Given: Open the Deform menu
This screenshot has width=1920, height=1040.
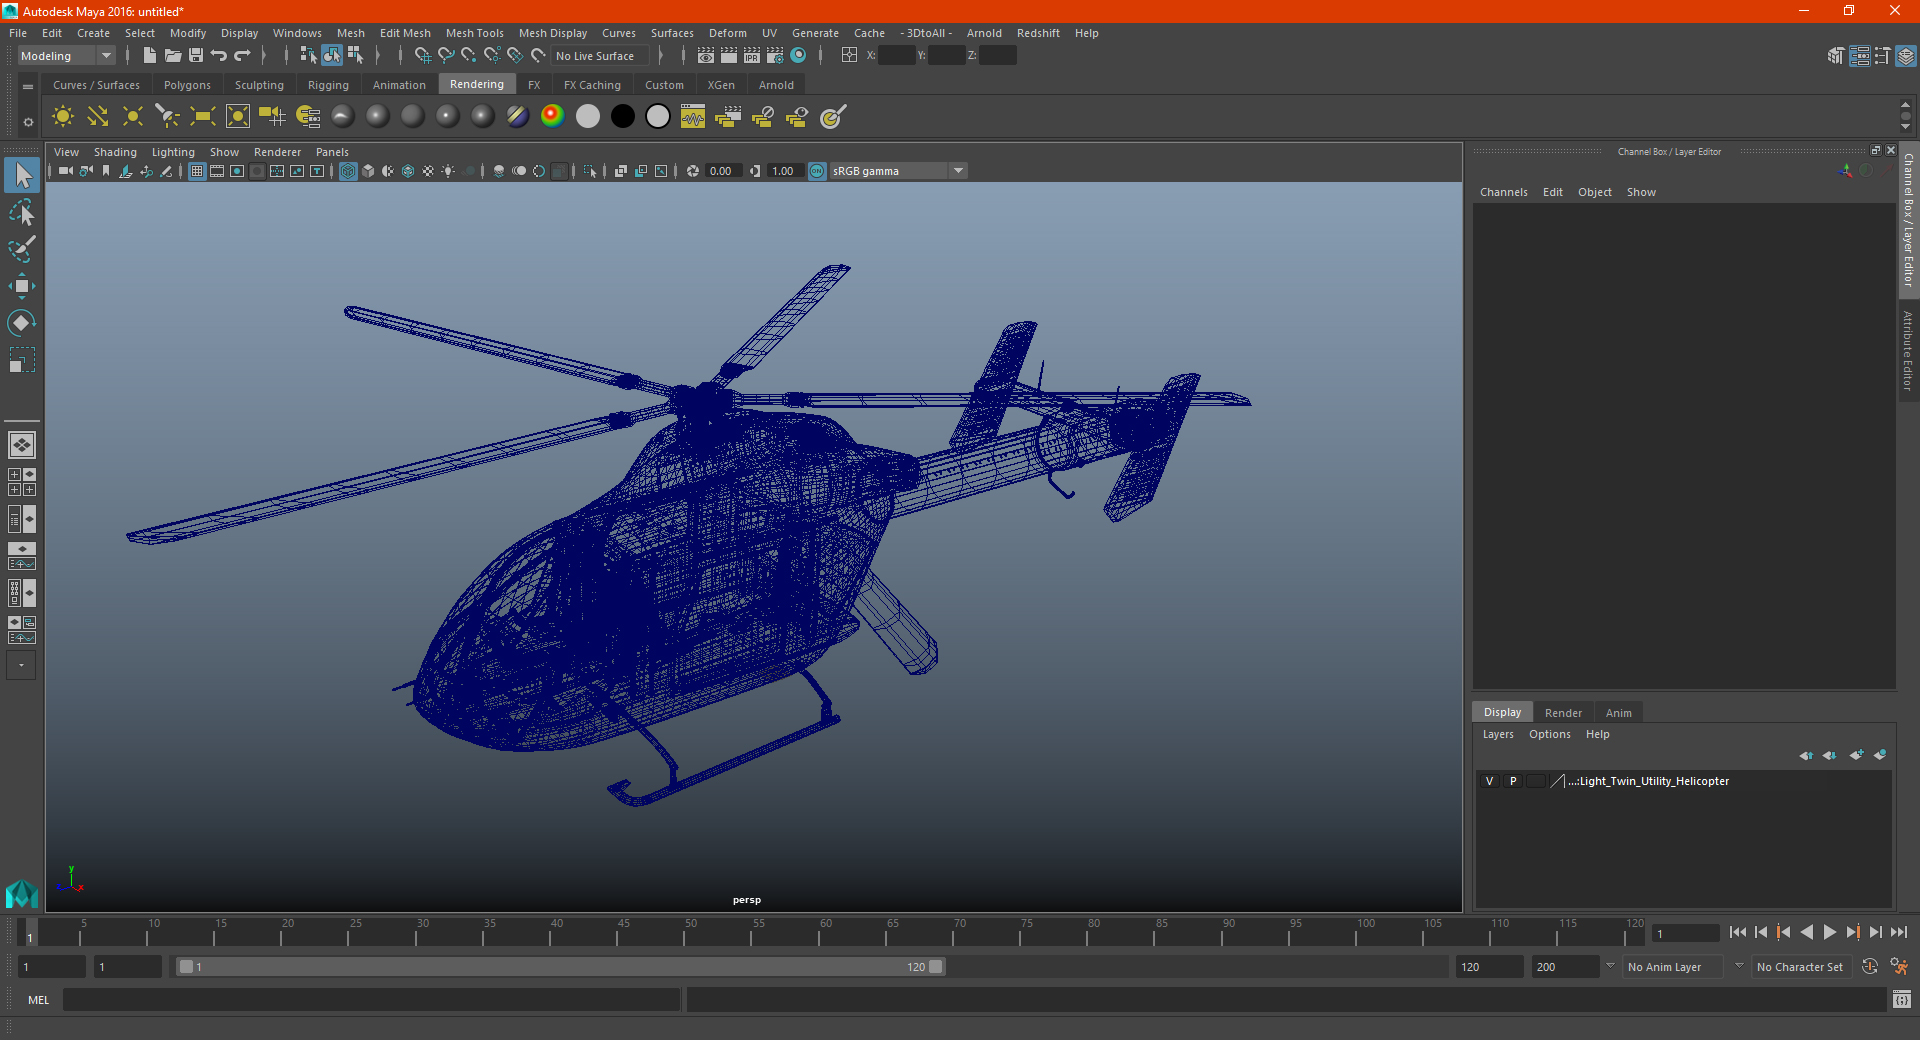Looking at the screenshot, I should (x=728, y=33).
